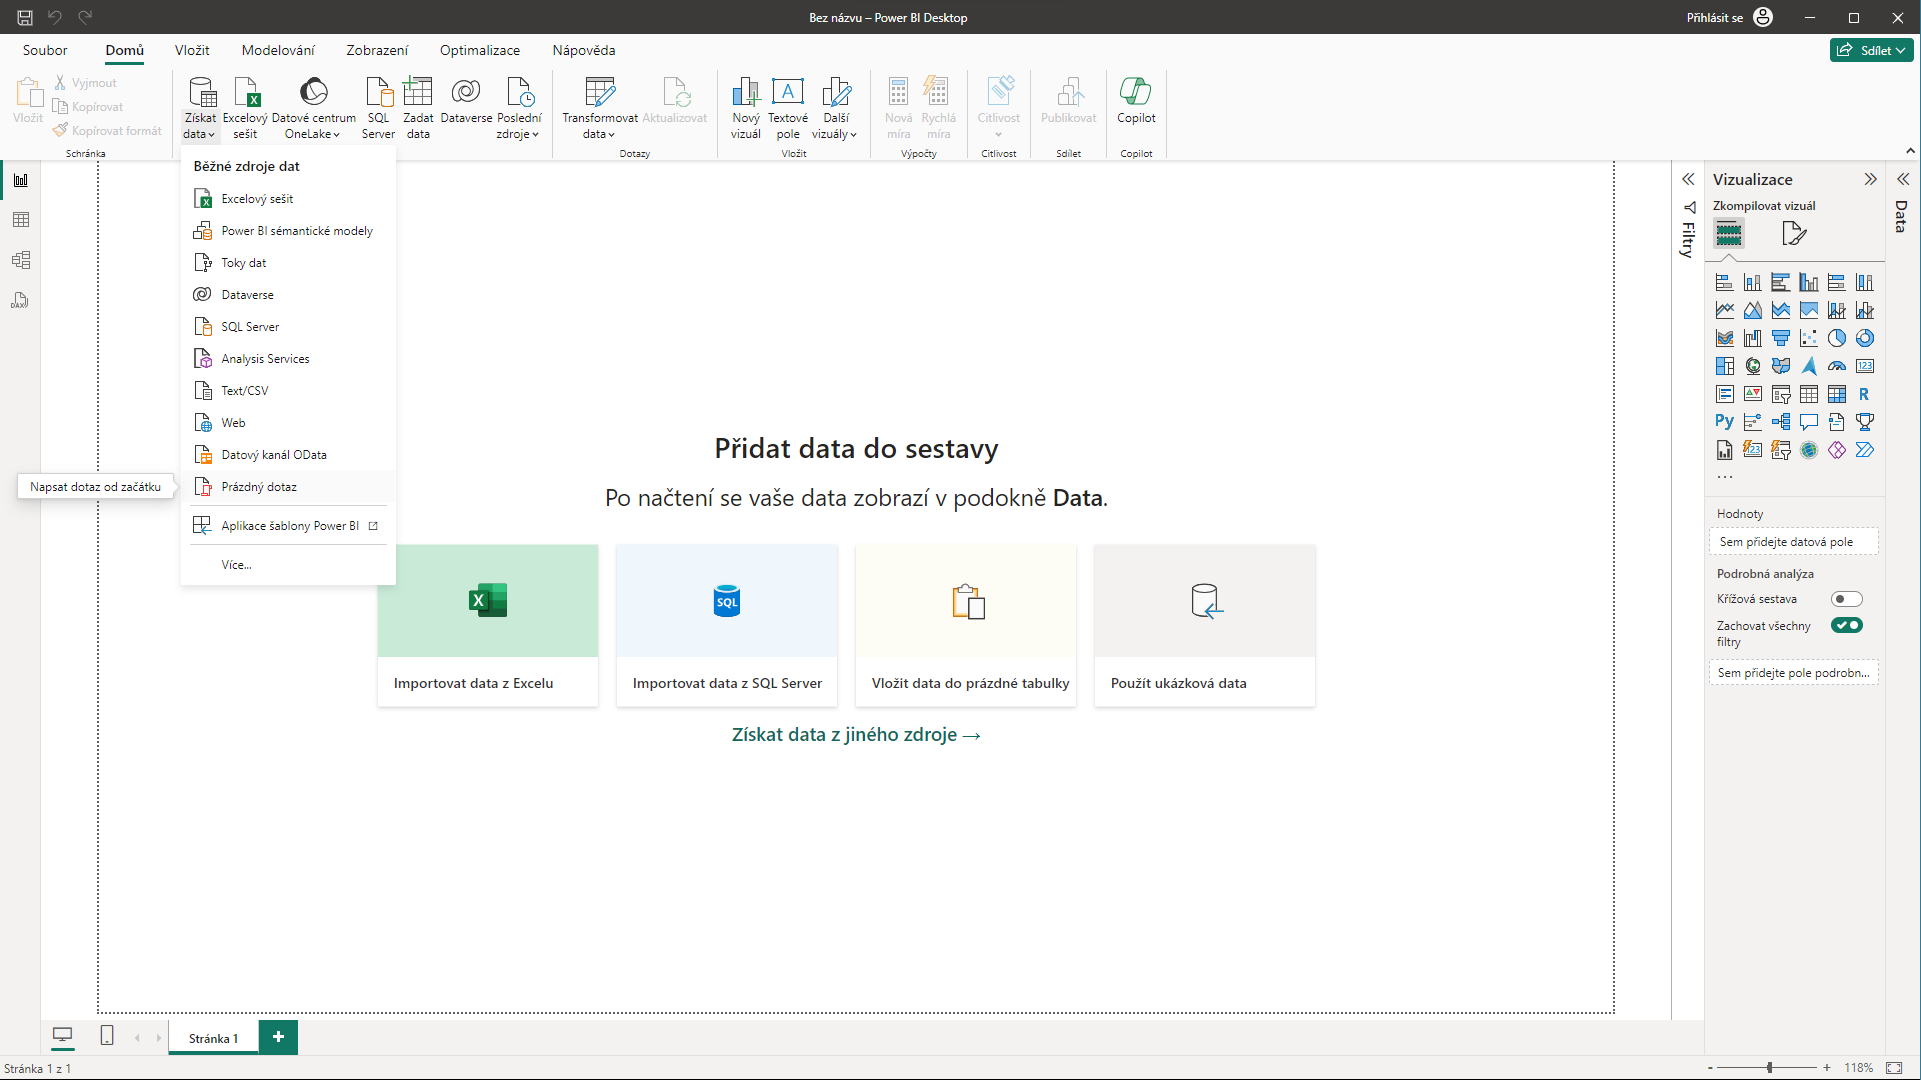Click Zadat data in the ribbon
Viewport: 1921px width, 1080px height.
(x=418, y=108)
